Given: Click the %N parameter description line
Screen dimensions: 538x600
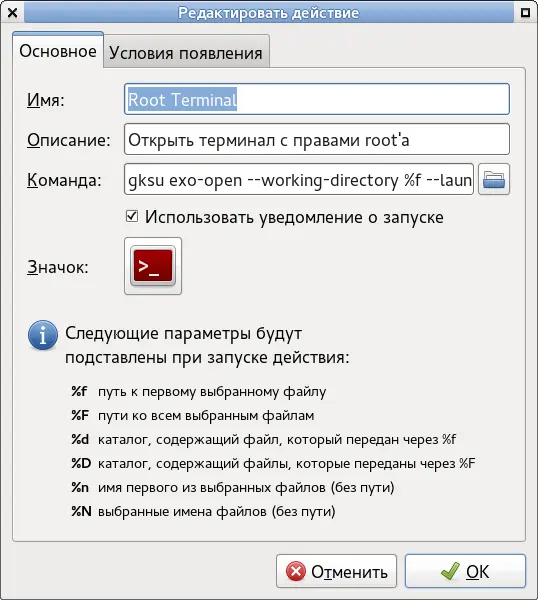Looking at the screenshot, I should (x=203, y=512).
